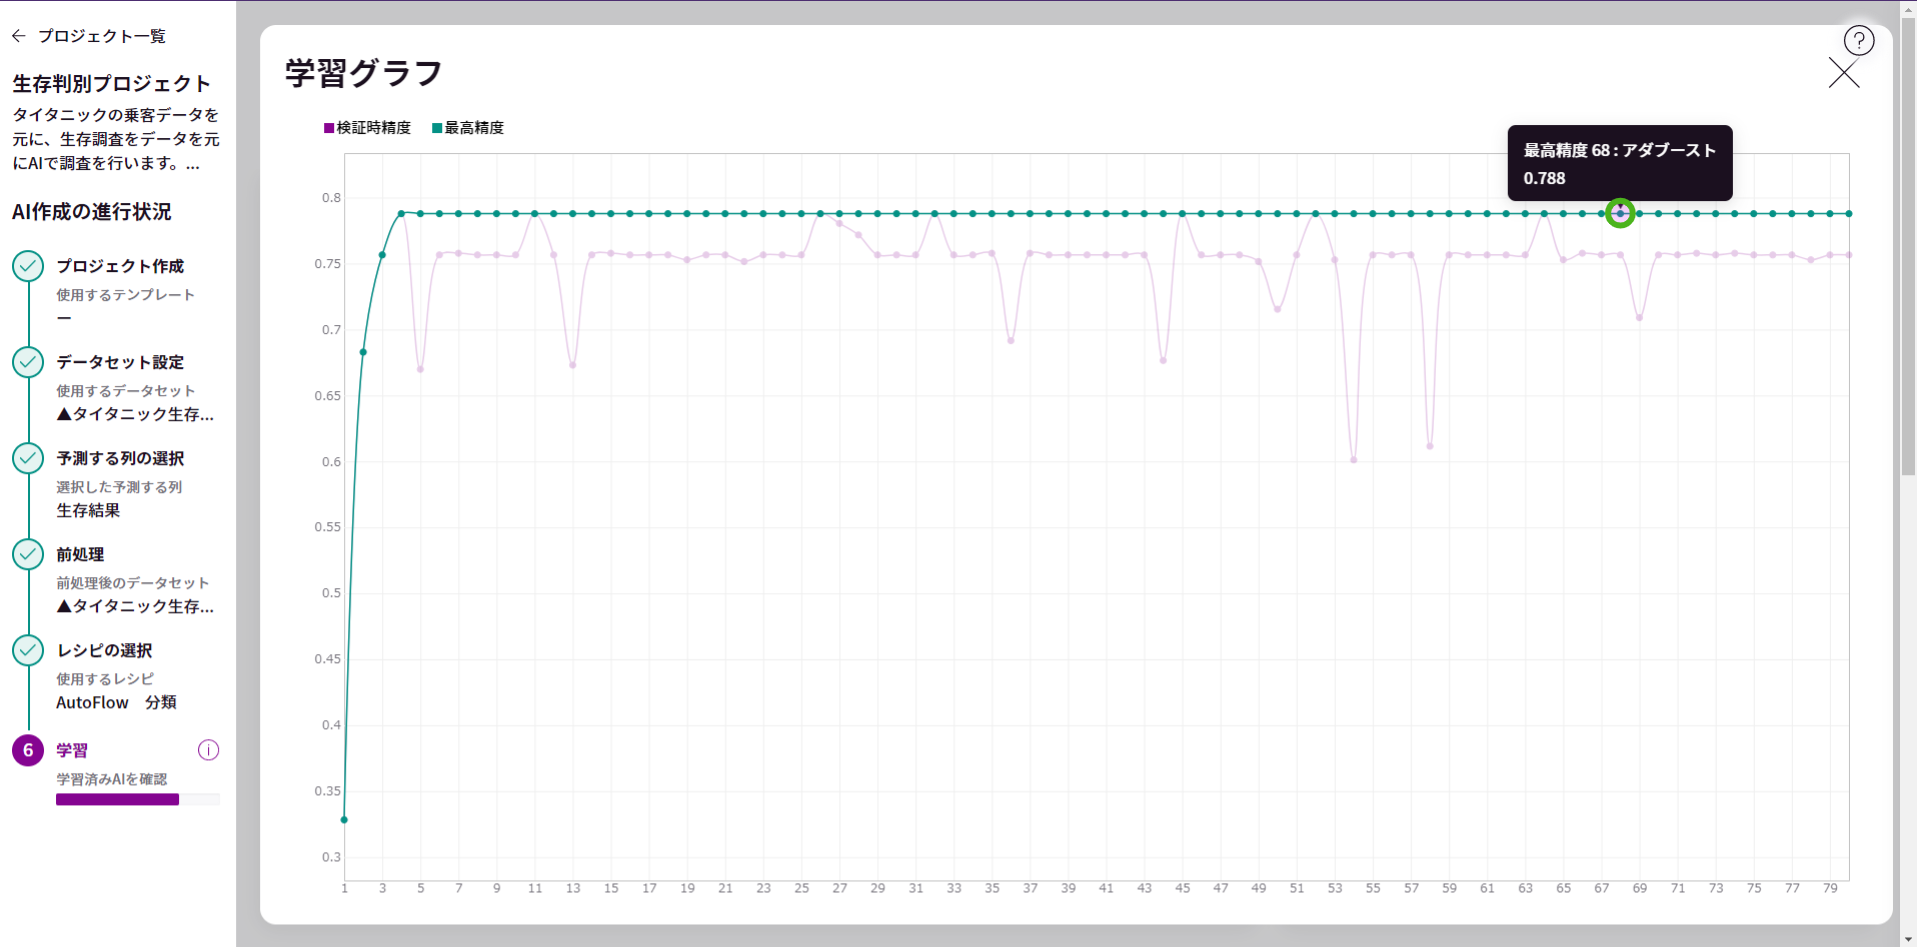The height and width of the screenshot is (947, 1917).
Task: Click the 生存判別プロジェクト project title
Action: [x=111, y=83]
